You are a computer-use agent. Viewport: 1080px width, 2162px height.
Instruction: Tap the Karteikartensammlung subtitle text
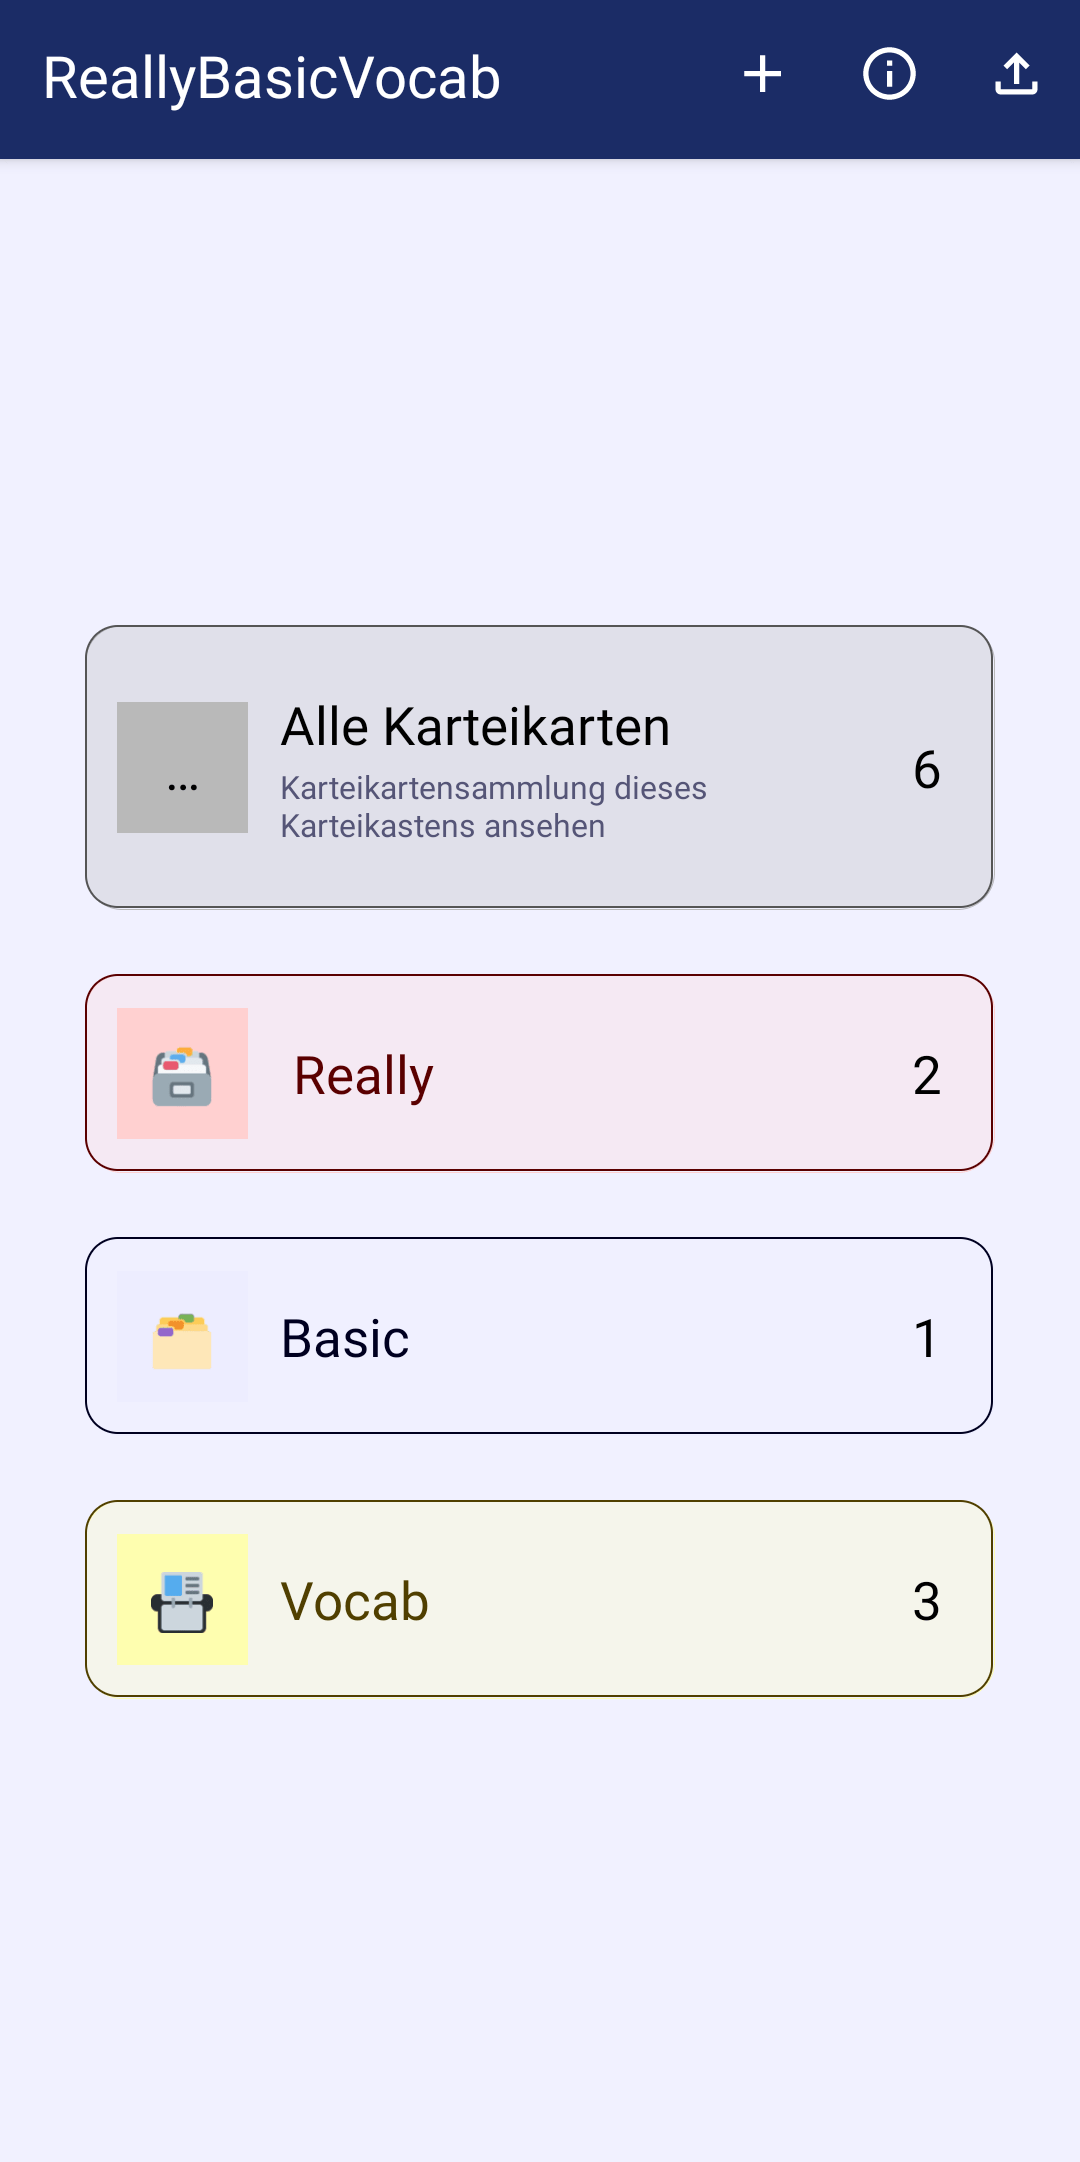(493, 807)
